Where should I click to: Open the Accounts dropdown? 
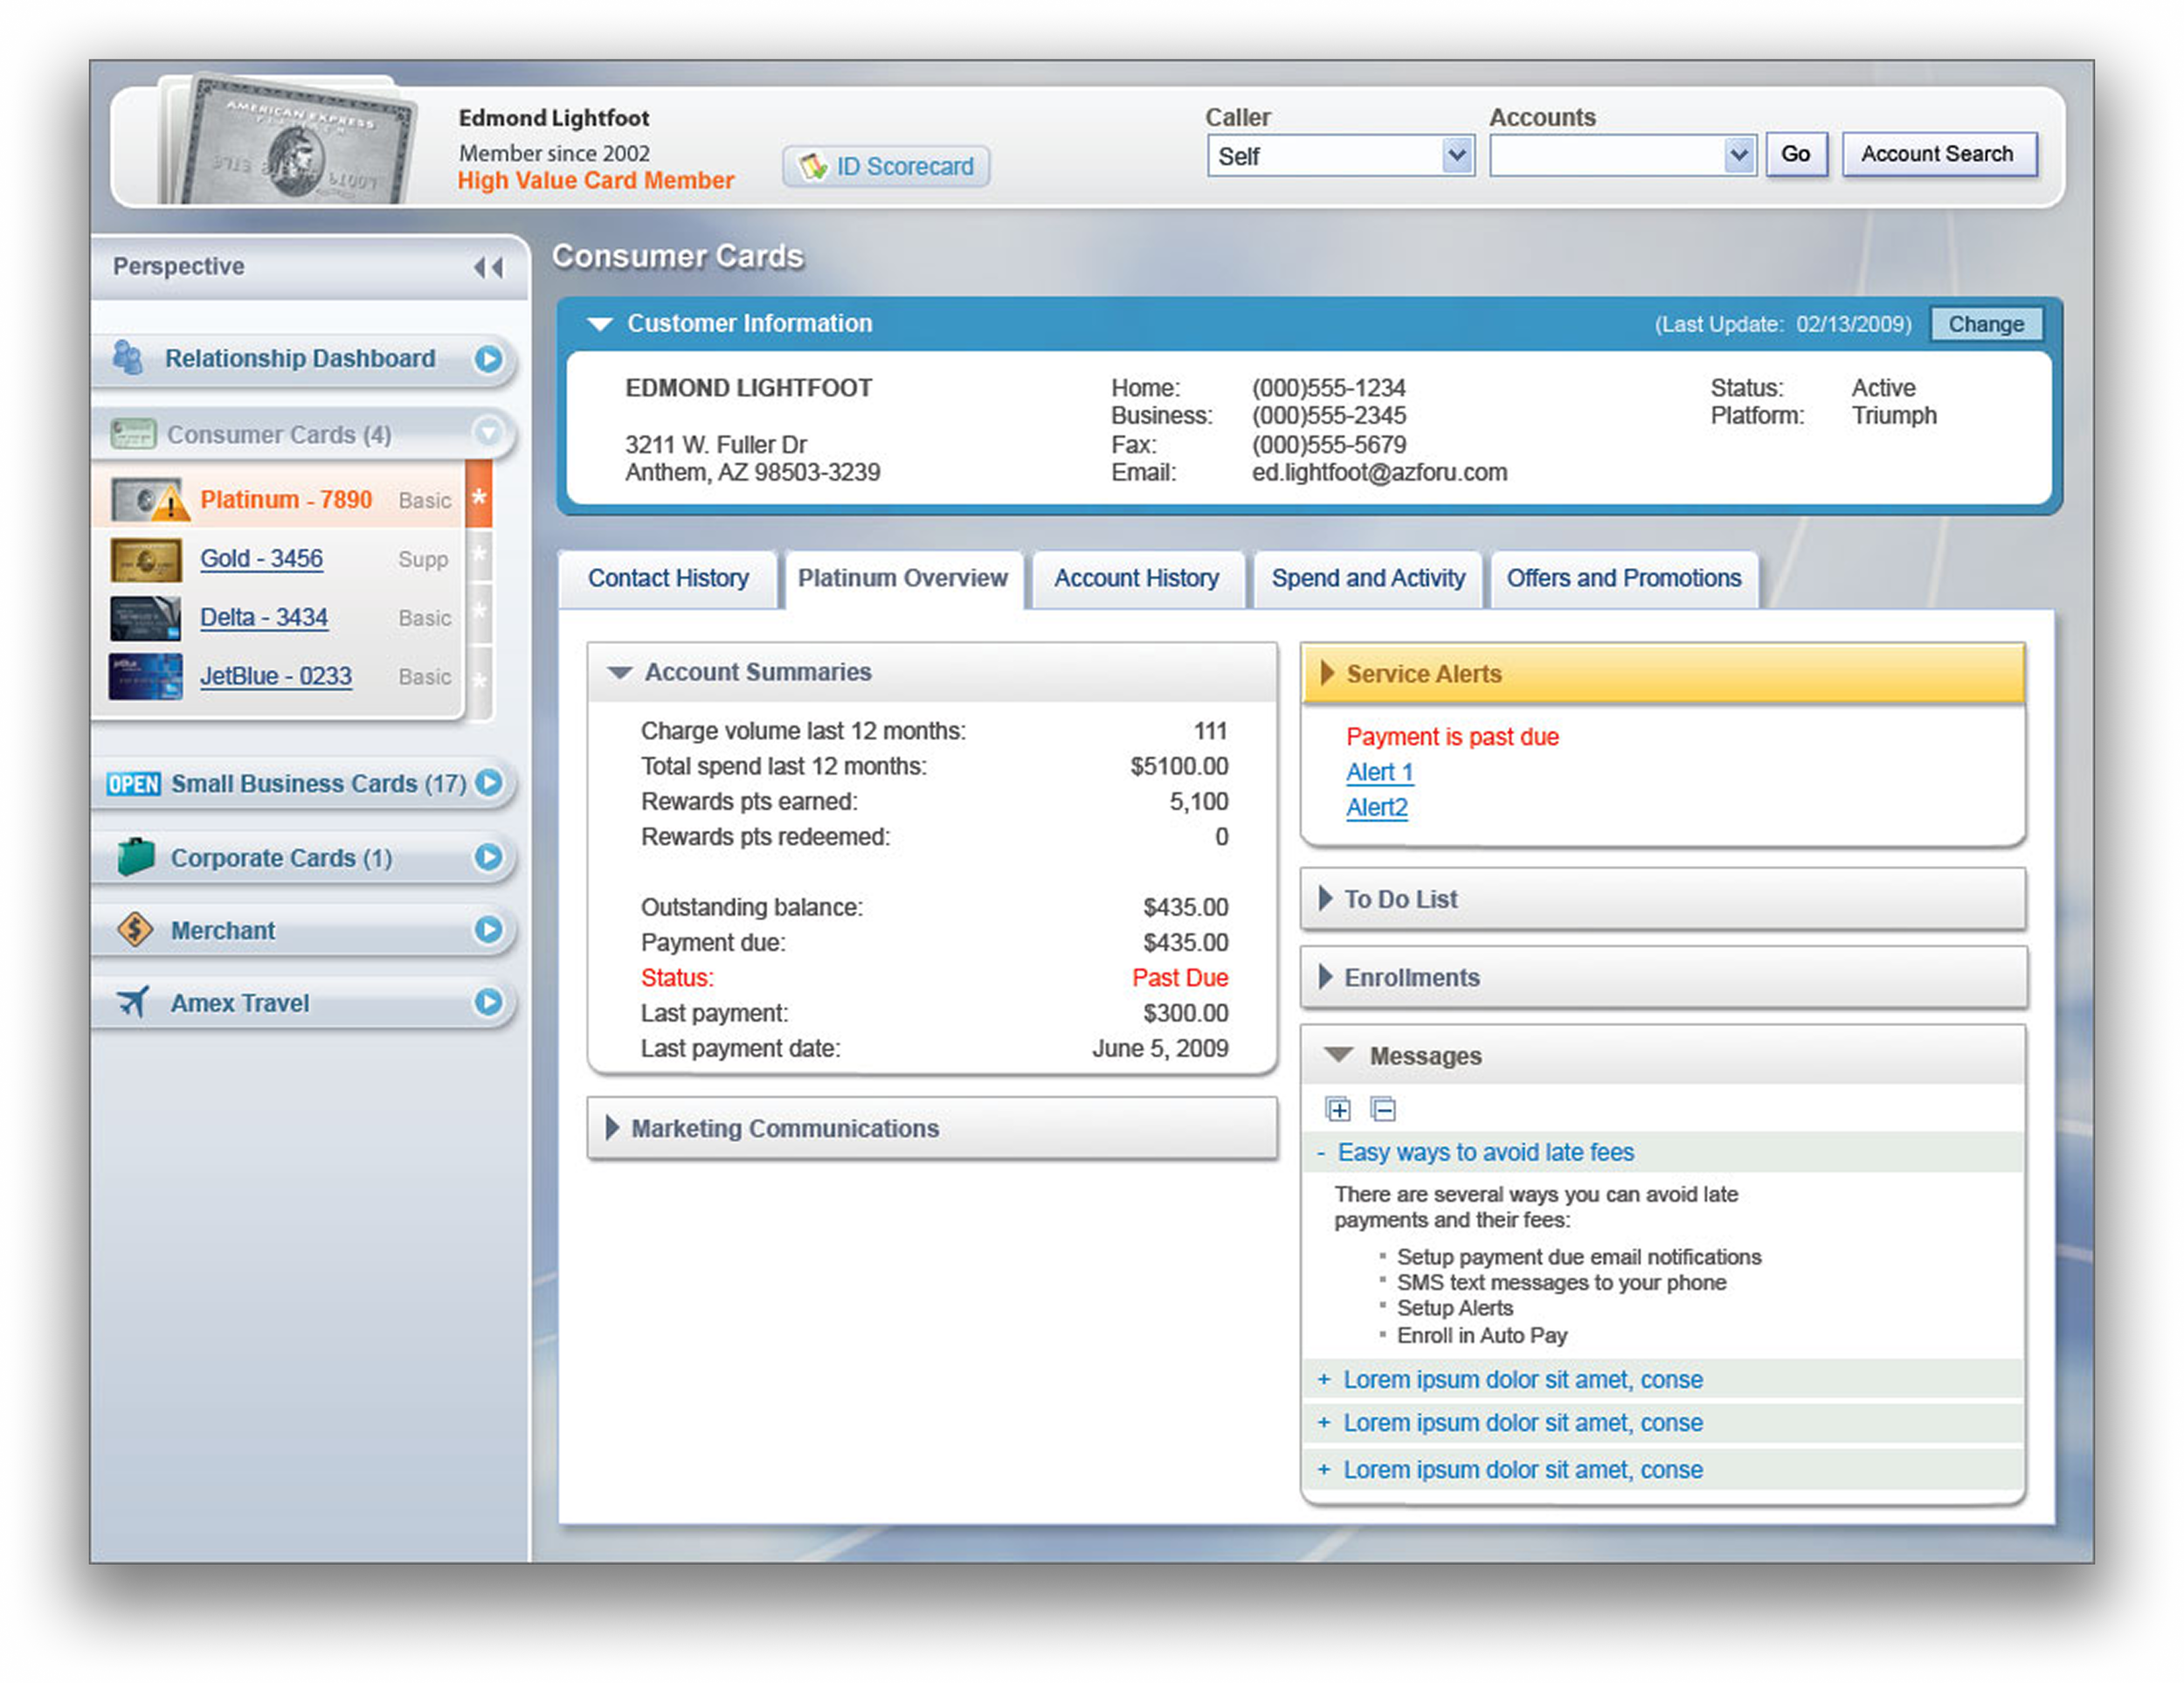(x=1739, y=155)
